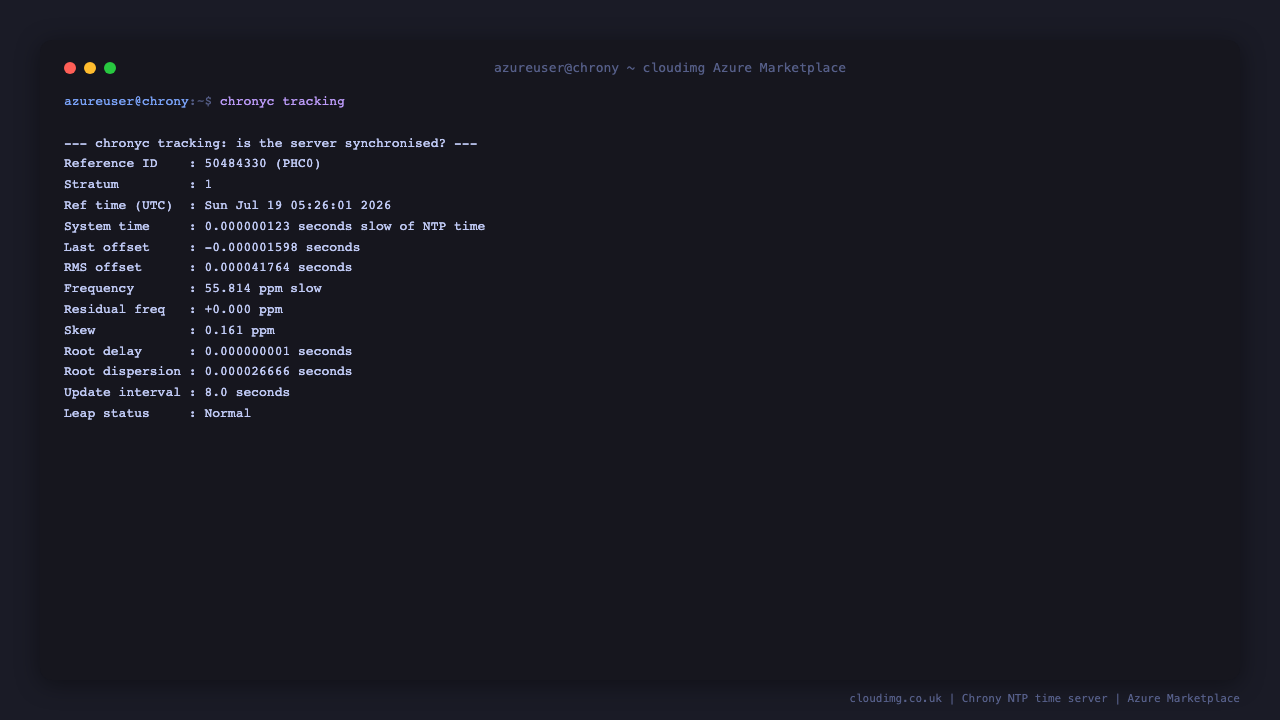The width and height of the screenshot is (1280, 720).
Task: Click the value '0.000026666 seconds'
Action: pyautogui.click(x=278, y=372)
